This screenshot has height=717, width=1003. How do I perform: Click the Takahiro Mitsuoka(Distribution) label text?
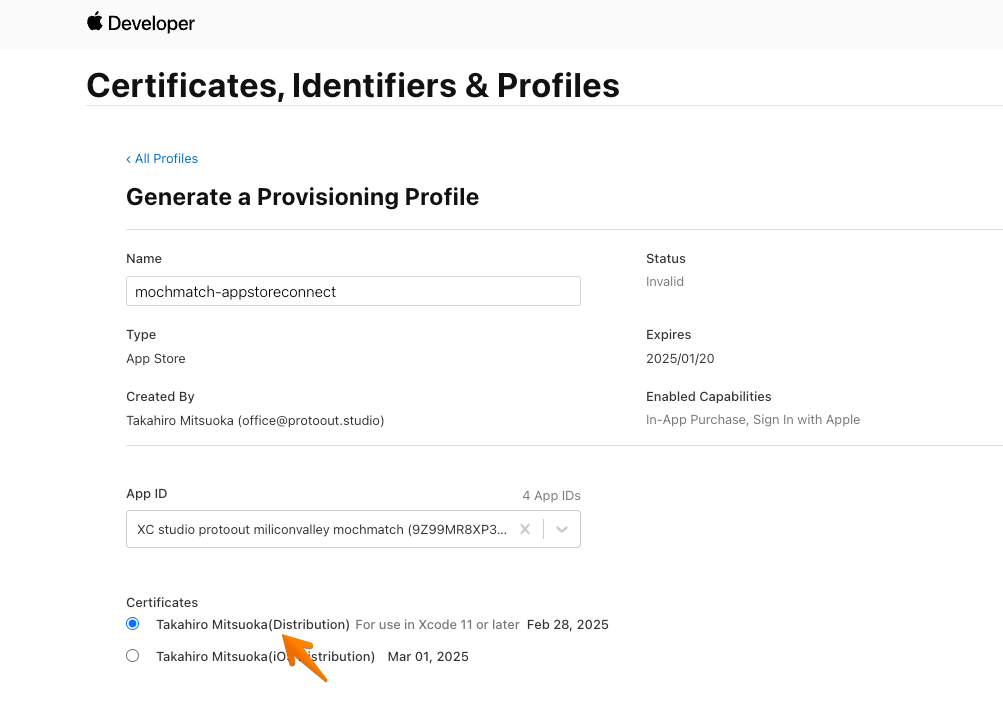[253, 624]
